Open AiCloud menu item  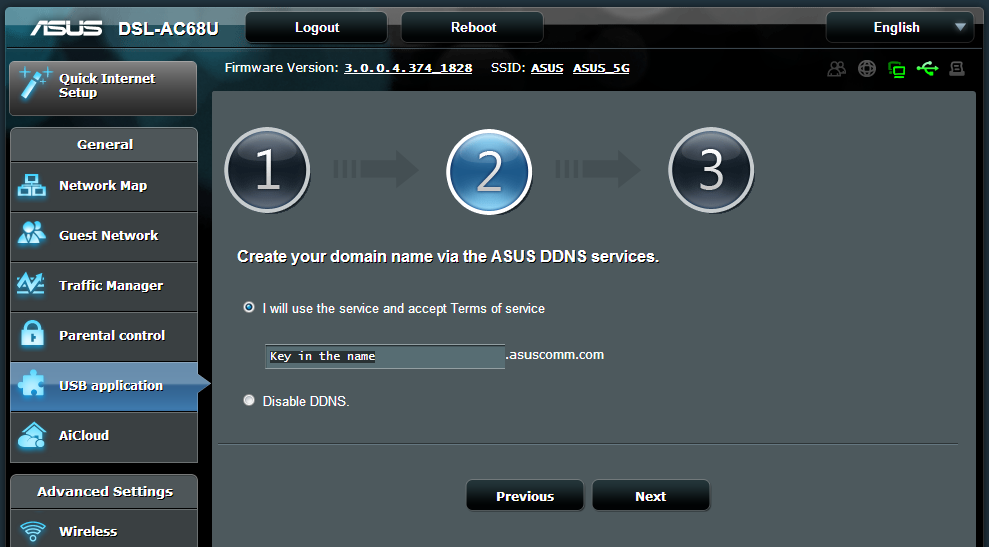[x=104, y=436]
